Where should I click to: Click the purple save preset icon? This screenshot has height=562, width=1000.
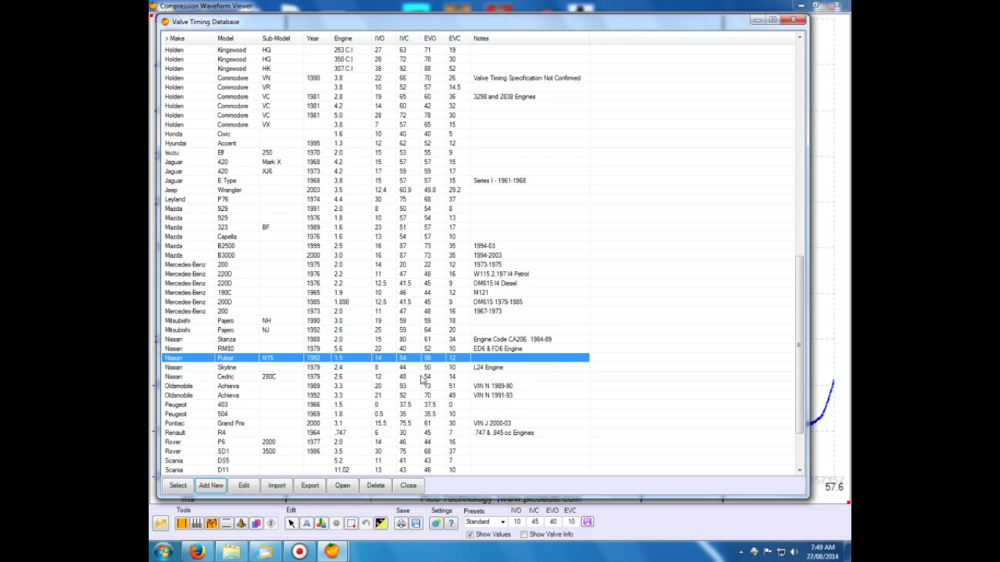[x=587, y=522]
